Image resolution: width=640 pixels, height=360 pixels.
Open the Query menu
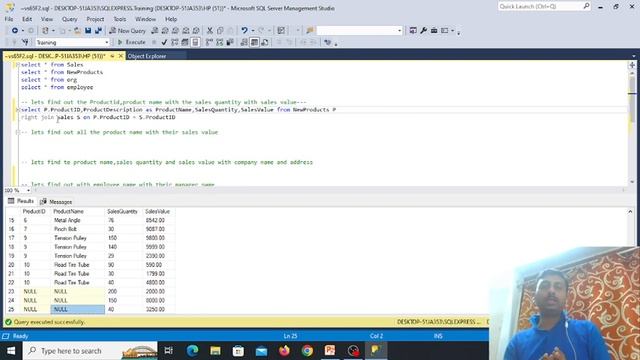coord(69,19)
